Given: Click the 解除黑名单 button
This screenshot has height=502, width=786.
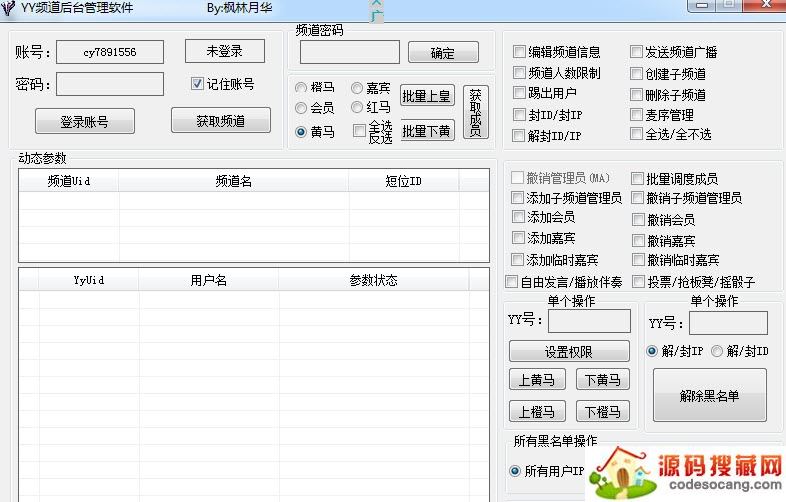Looking at the screenshot, I should point(709,396).
